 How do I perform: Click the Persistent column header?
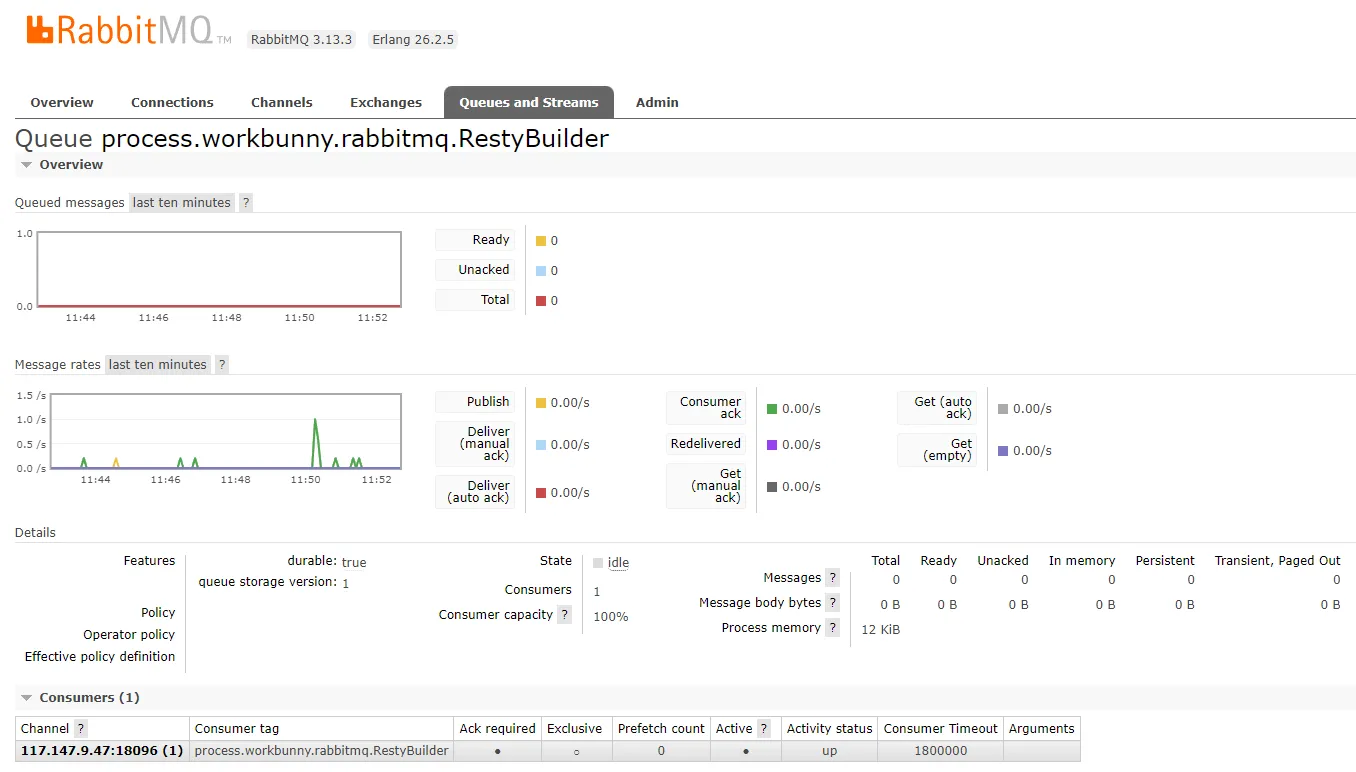(1165, 561)
